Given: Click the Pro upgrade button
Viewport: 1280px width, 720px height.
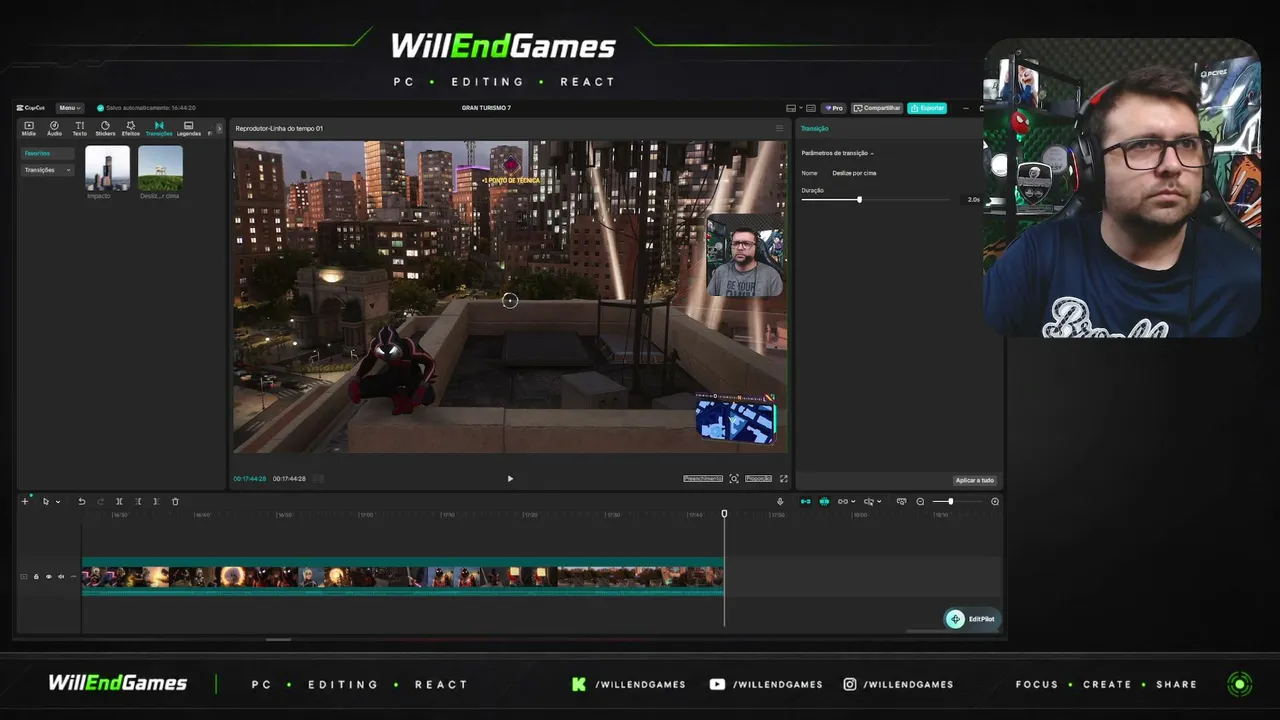Looking at the screenshot, I should (834, 108).
